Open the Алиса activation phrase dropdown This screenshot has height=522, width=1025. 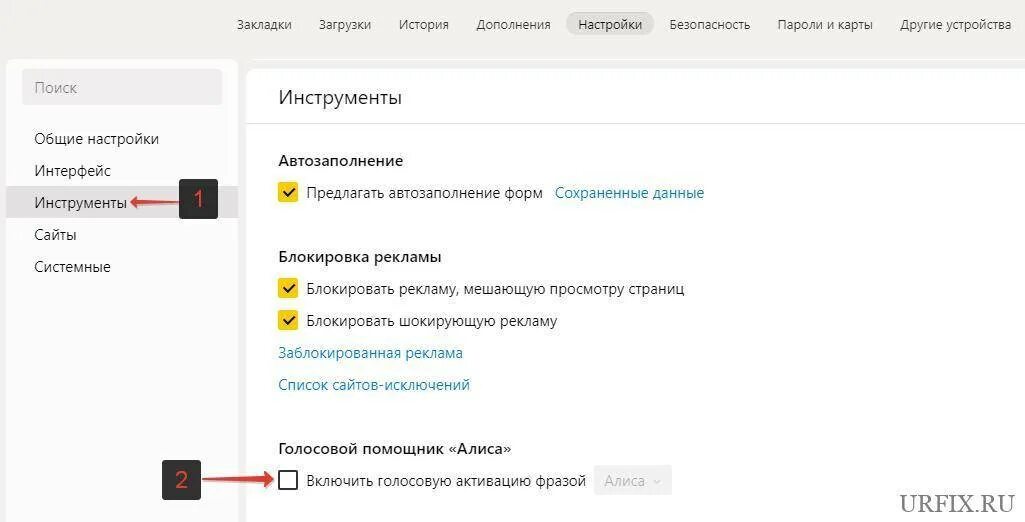[x=632, y=481]
